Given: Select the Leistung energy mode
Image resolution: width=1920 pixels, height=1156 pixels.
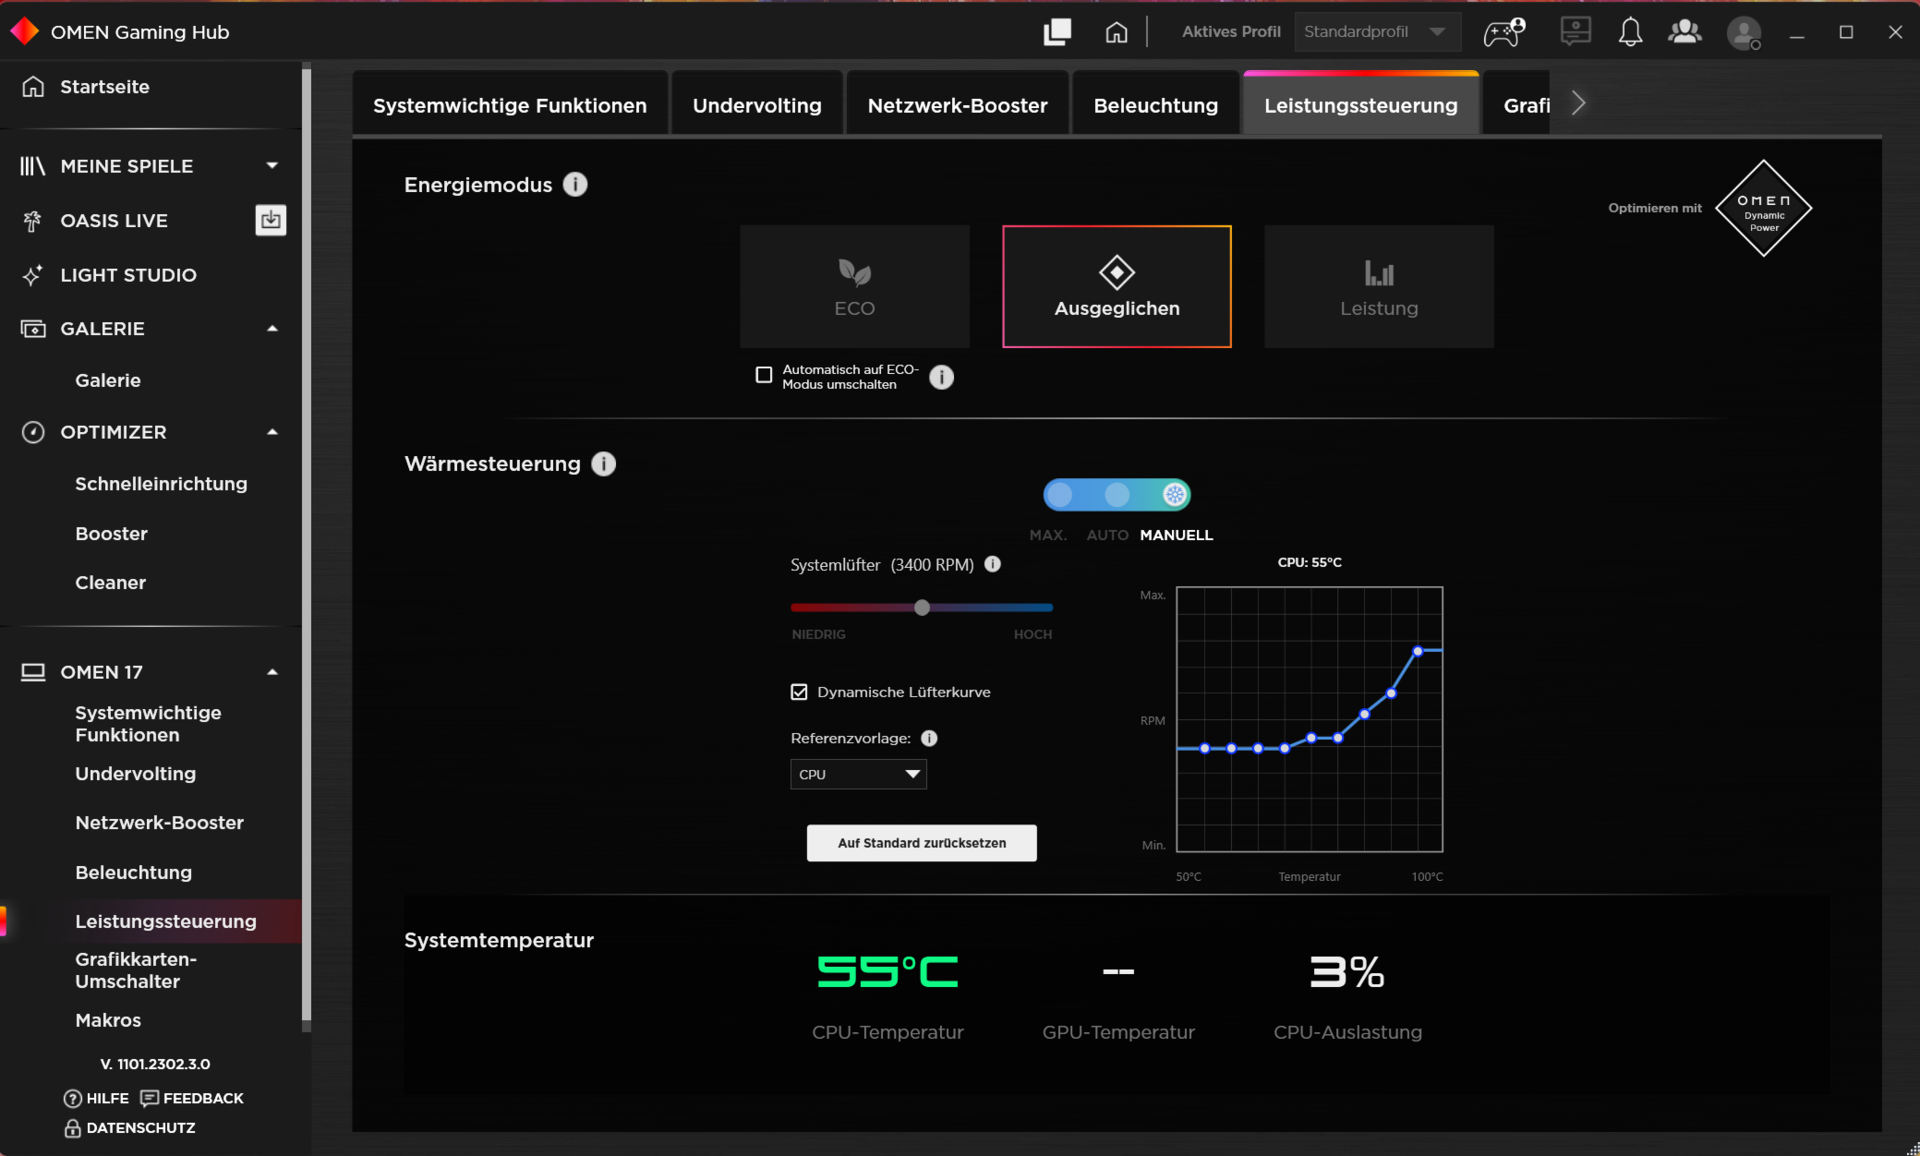Looking at the screenshot, I should [x=1378, y=287].
